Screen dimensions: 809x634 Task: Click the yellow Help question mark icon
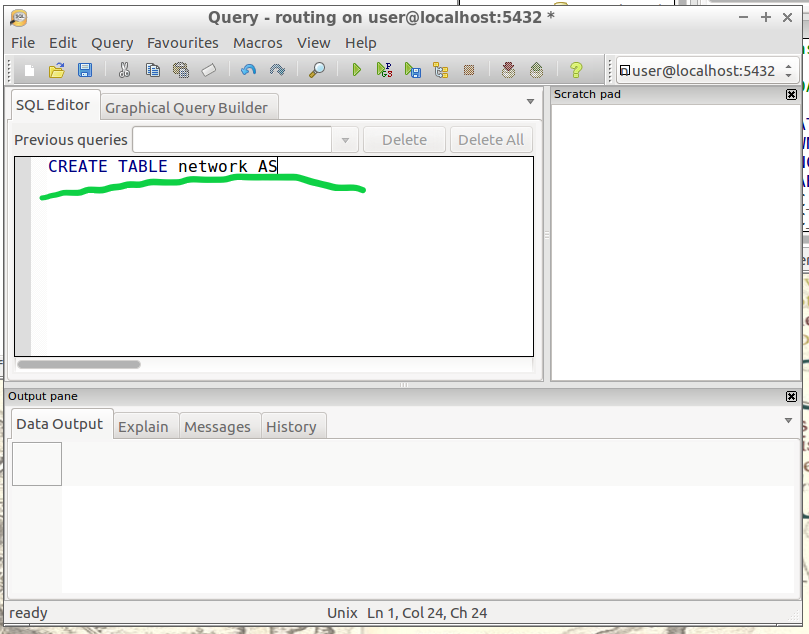pyautogui.click(x=575, y=70)
